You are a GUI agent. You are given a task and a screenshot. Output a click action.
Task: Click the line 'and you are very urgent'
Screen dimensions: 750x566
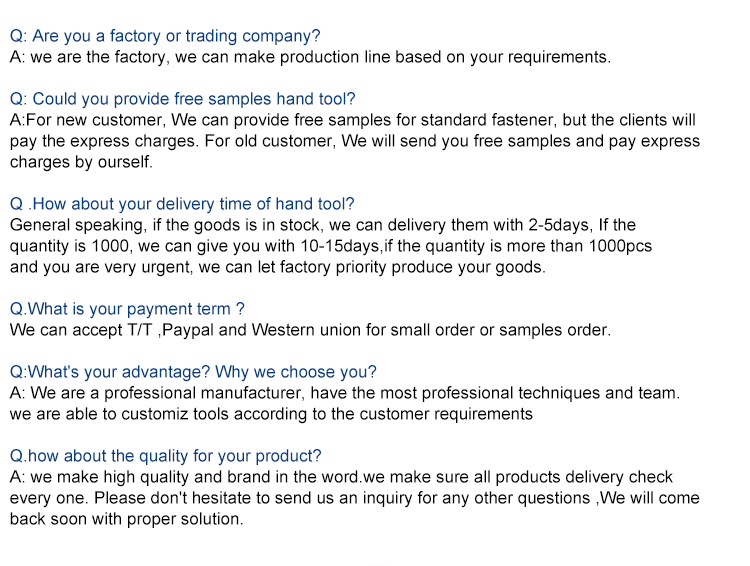click(x=277, y=267)
